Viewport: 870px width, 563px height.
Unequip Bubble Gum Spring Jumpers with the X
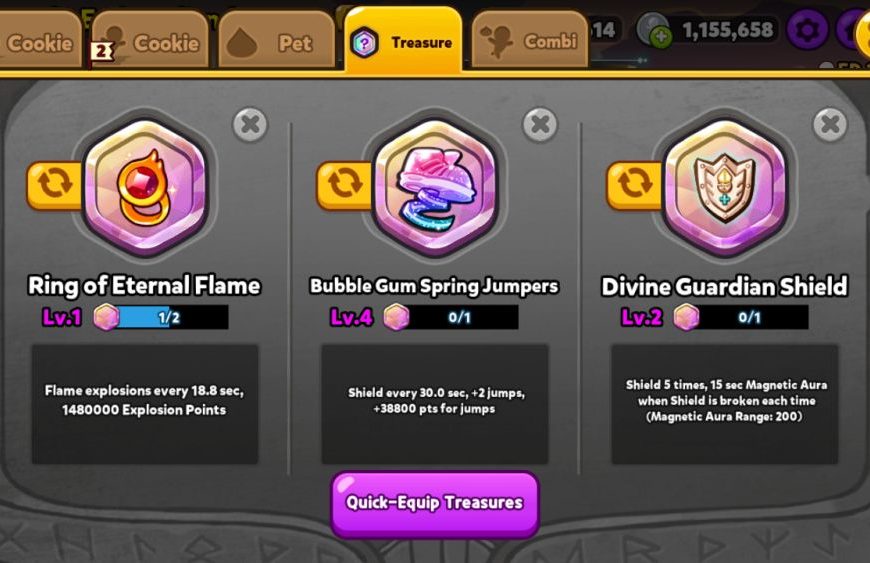click(x=540, y=124)
